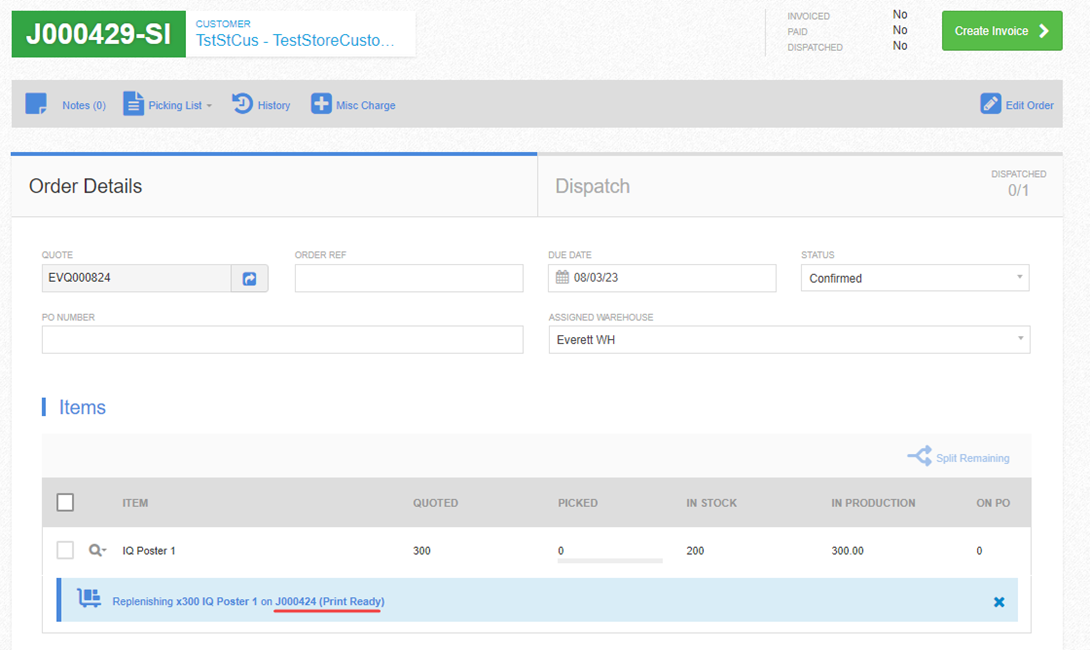Image resolution: width=1090 pixels, height=650 pixels.
Task: Click the Picked column header
Action: click(578, 503)
